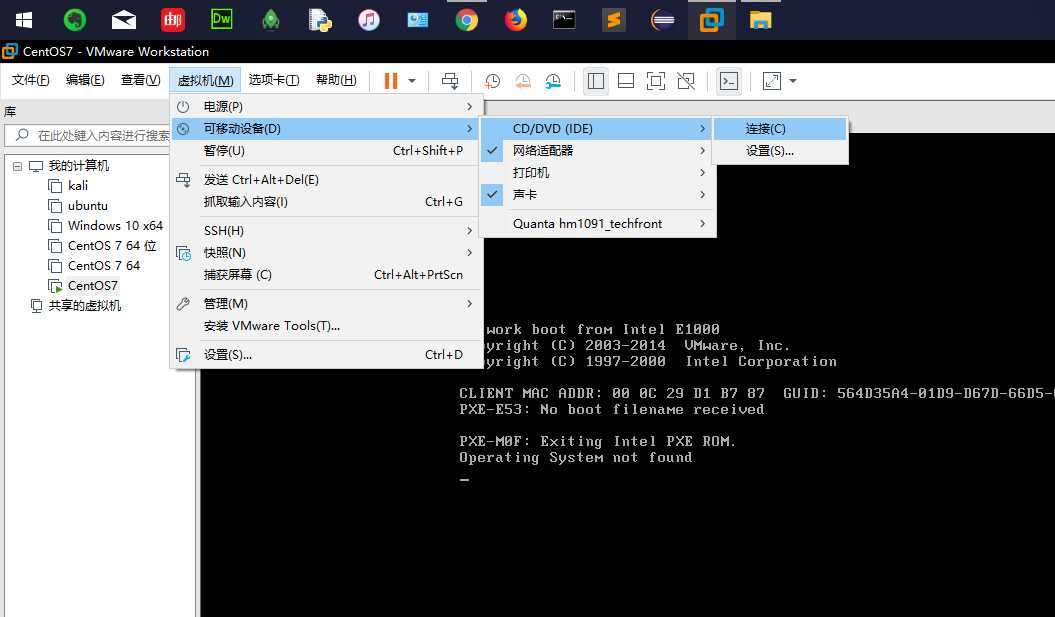Toggle the checked 声卡 entry
Screen dimensions: 1055x617
click(x=597, y=195)
